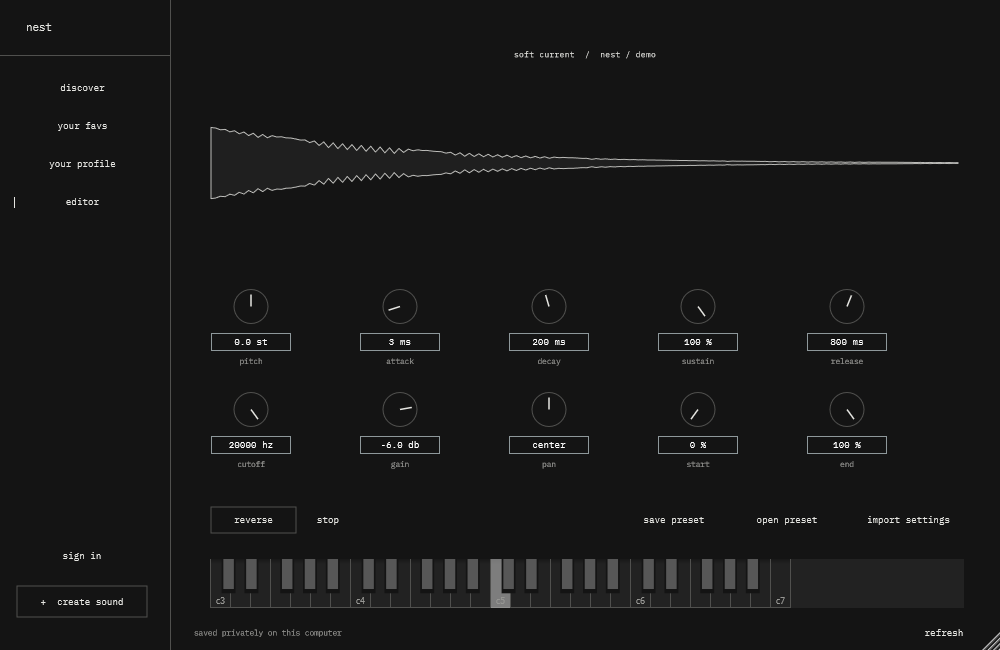Play the c4 piano key
Viewport: 1000px width, 650px height.
point(360,600)
